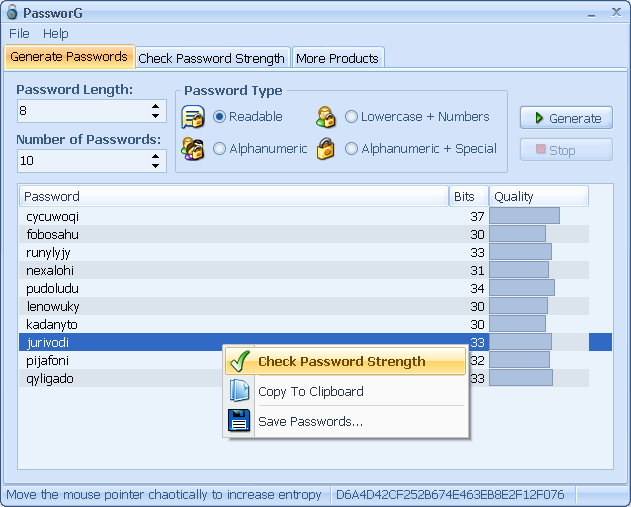Image resolution: width=631 pixels, height=507 pixels.
Task: Sort by Bits column header
Action: [469, 196]
